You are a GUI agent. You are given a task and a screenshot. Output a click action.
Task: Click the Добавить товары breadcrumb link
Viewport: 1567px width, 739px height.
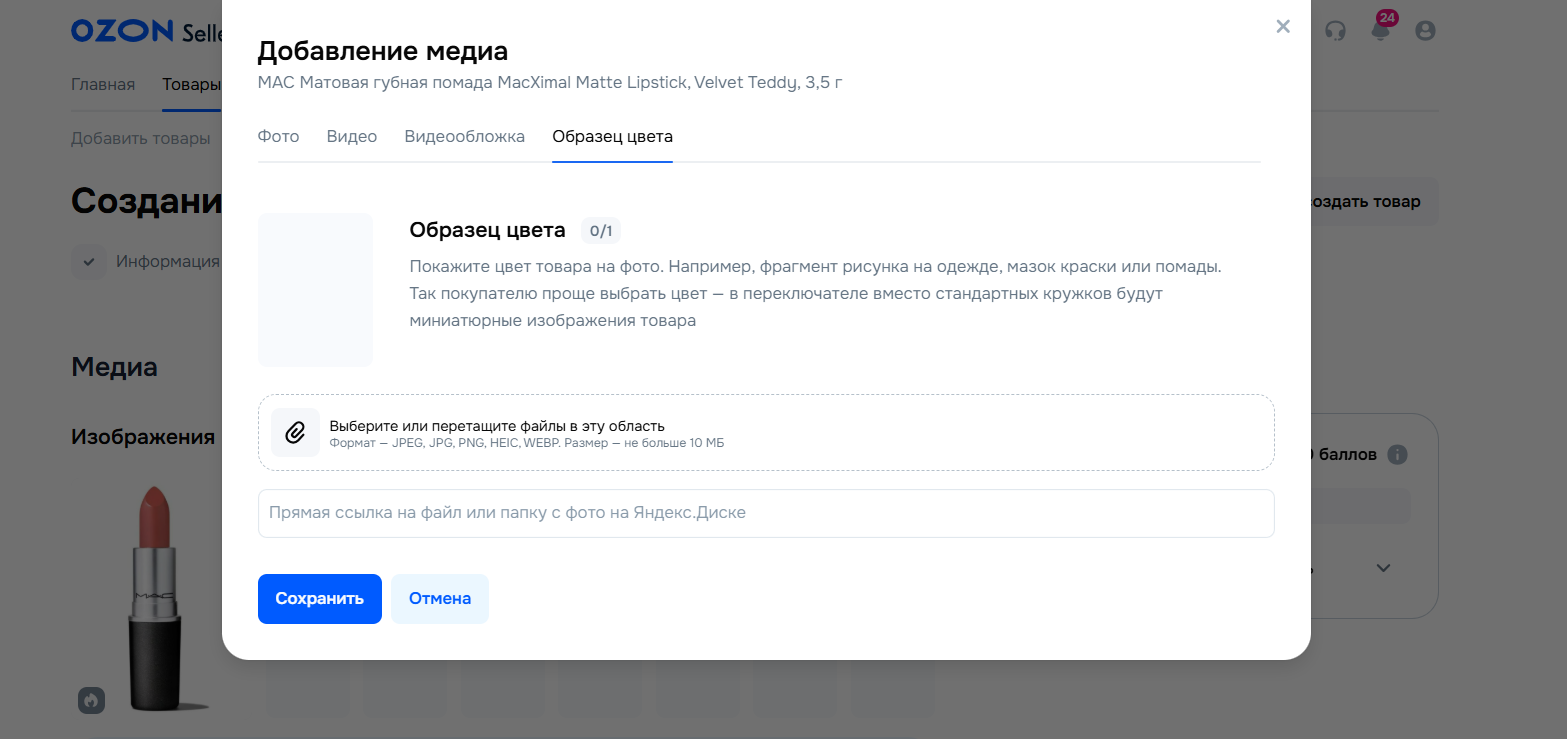click(x=140, y=138)
